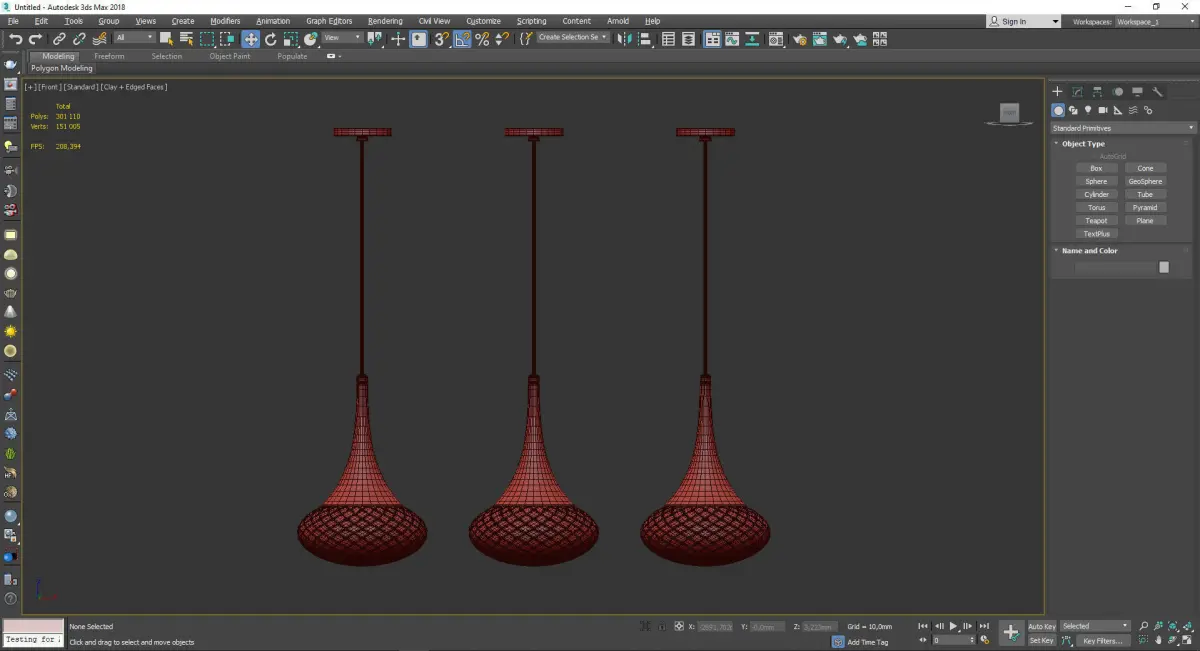Click the object name input field
Viewport: 1200px width, 651px height.
[x=1115, y=267]
